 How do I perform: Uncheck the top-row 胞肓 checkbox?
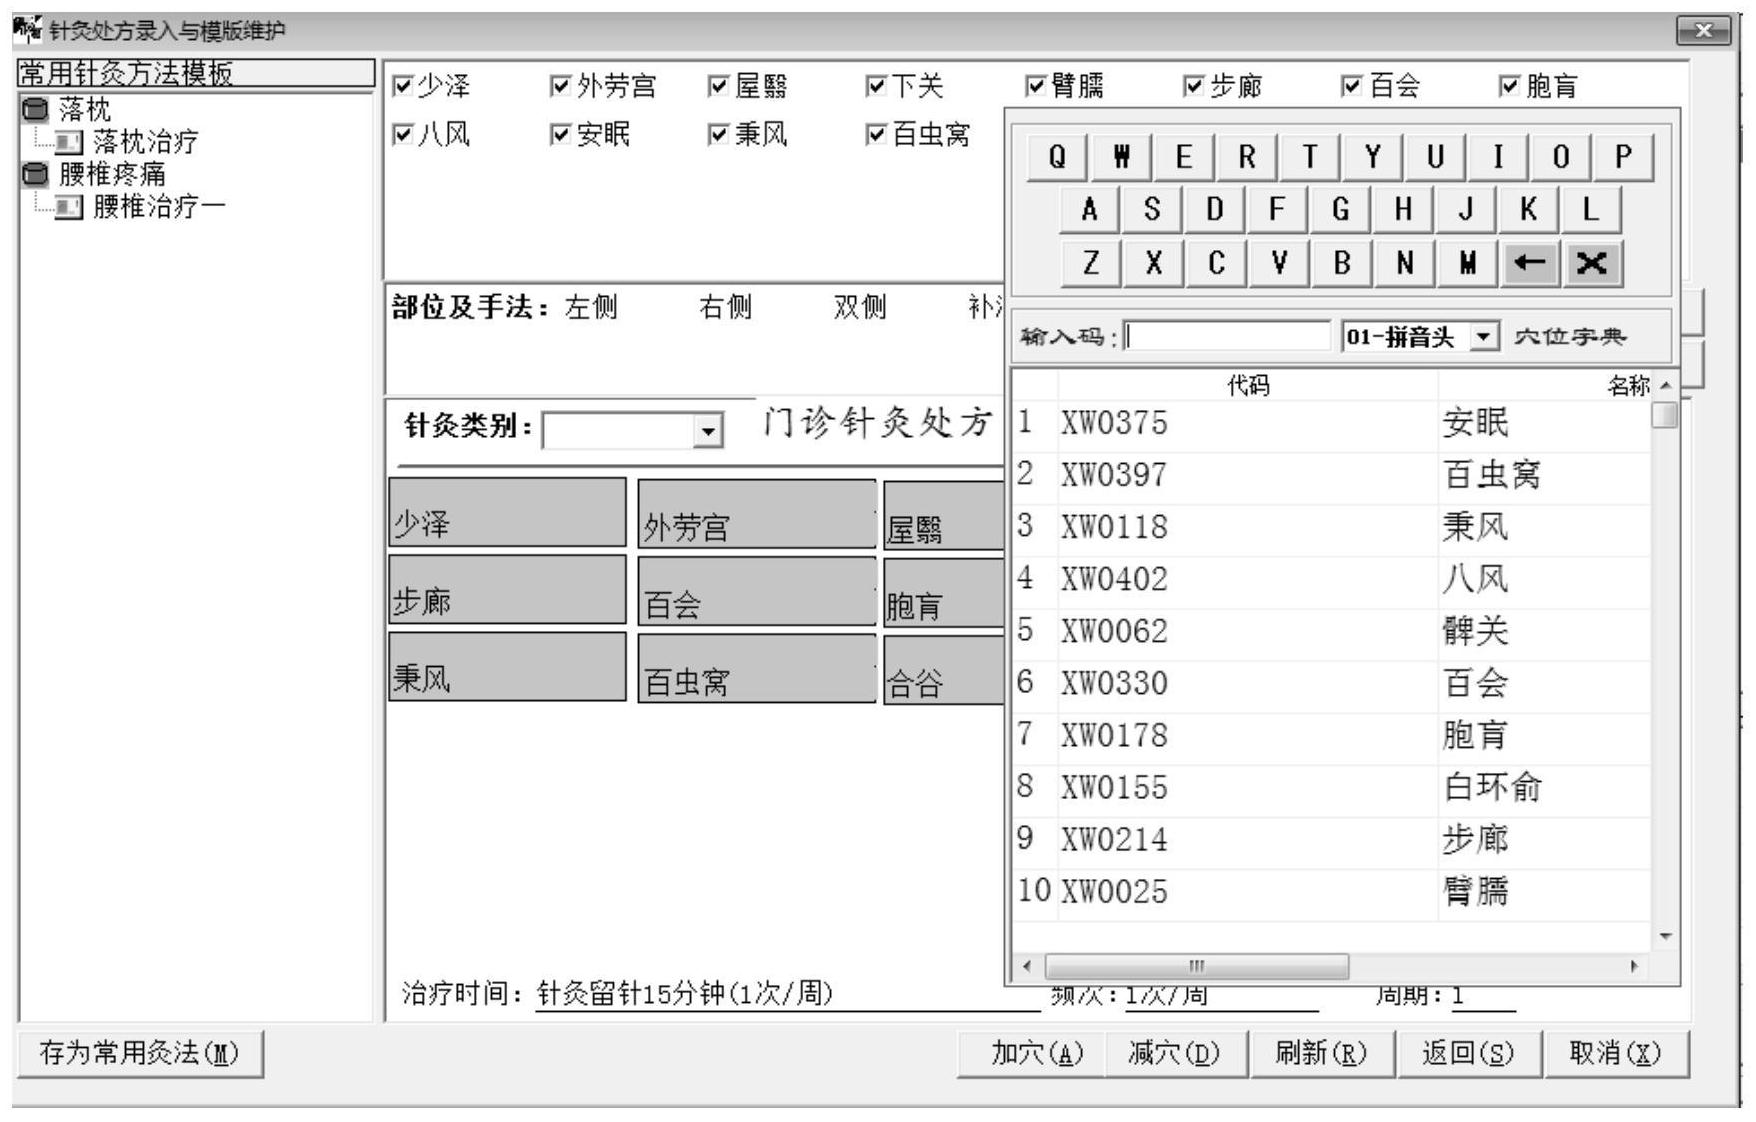coord(1509,86)
